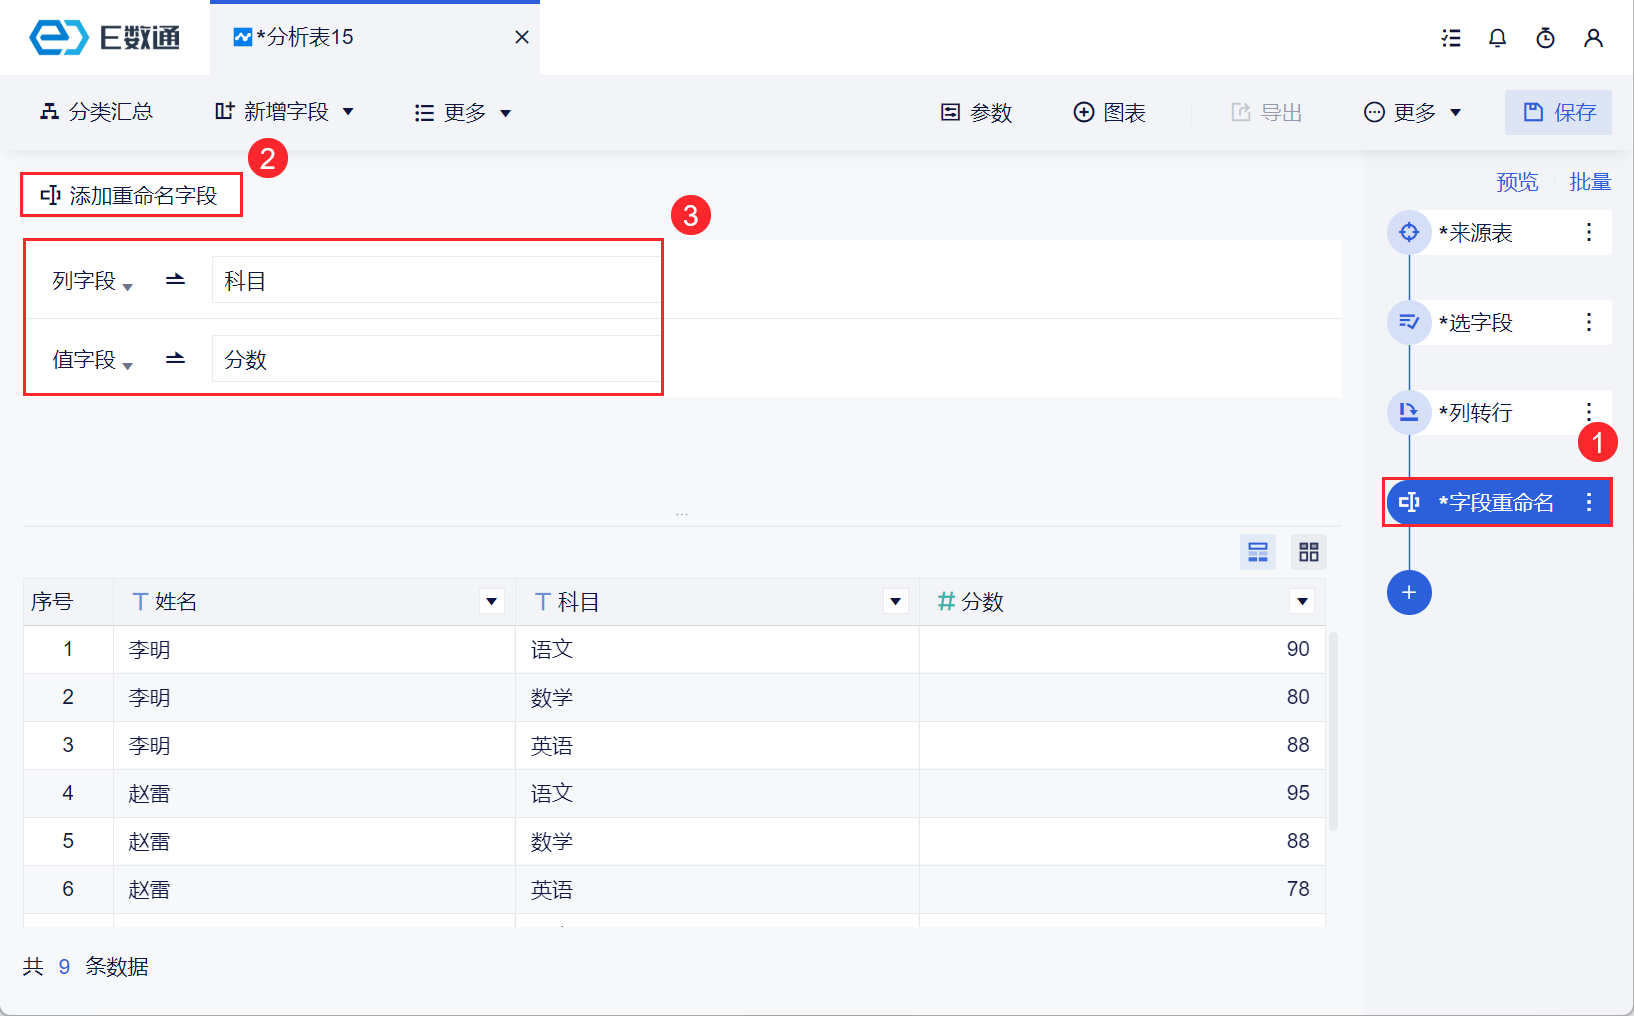Image resolution: width=1634 pixels, height=1016 pixels.
Task: Click the 预览 link
Action: coord(1516,182)
